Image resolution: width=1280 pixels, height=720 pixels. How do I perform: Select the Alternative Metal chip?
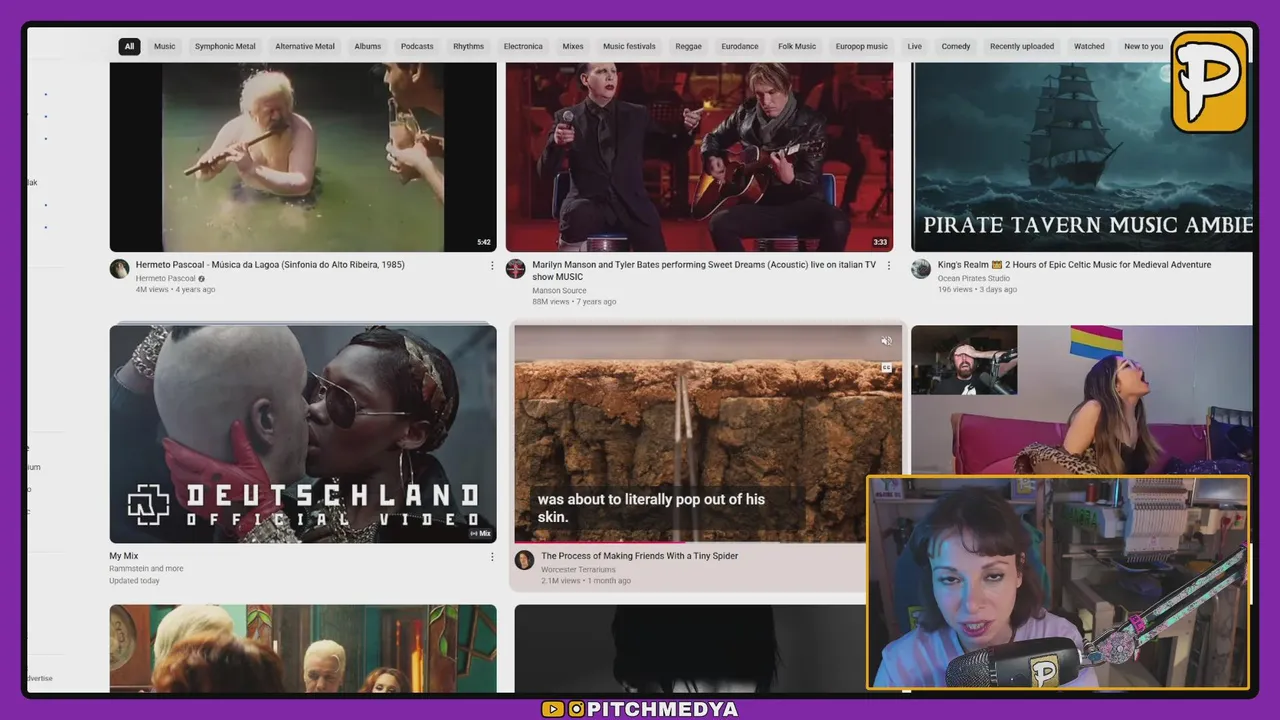tap(305, 46)
